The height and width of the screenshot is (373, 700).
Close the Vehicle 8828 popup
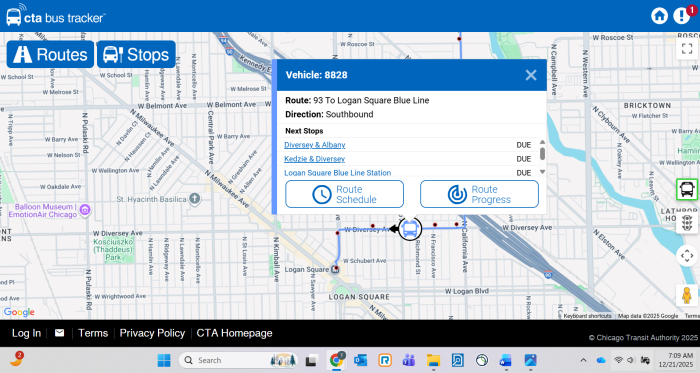click(531, 75)
